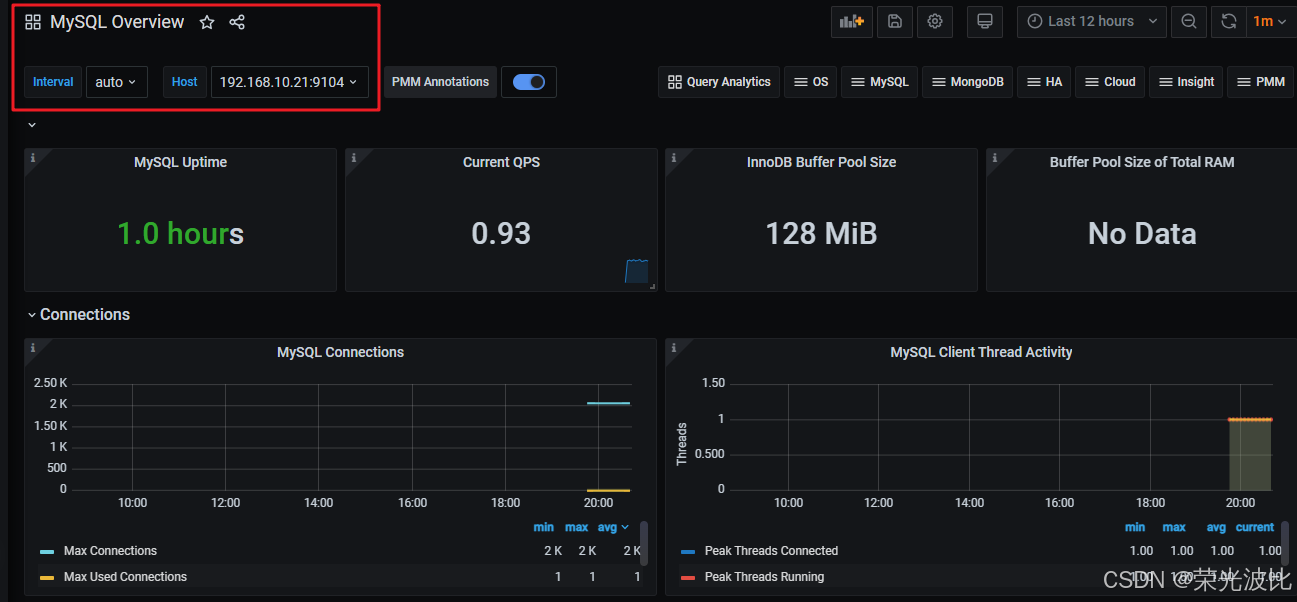Screen dimensions: 1297x602
Task: Sort Client Thread Activity legend by current
Action: [x=1255, y=527]
